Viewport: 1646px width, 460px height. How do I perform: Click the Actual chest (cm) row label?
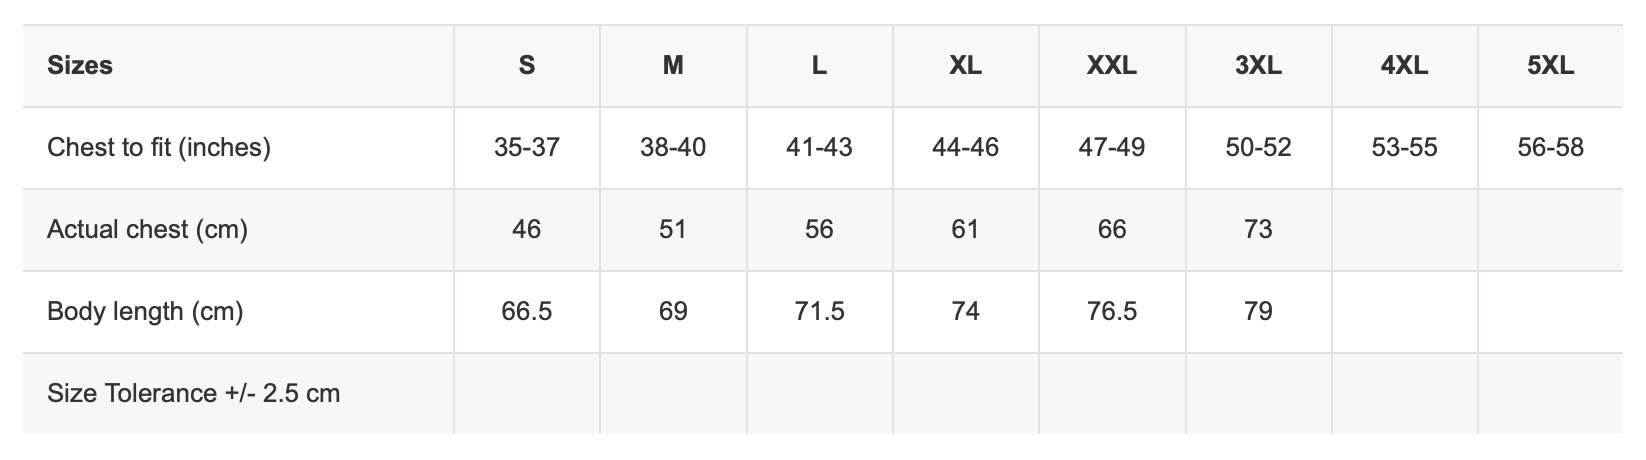pyautogui.click(x=147, y=230)
